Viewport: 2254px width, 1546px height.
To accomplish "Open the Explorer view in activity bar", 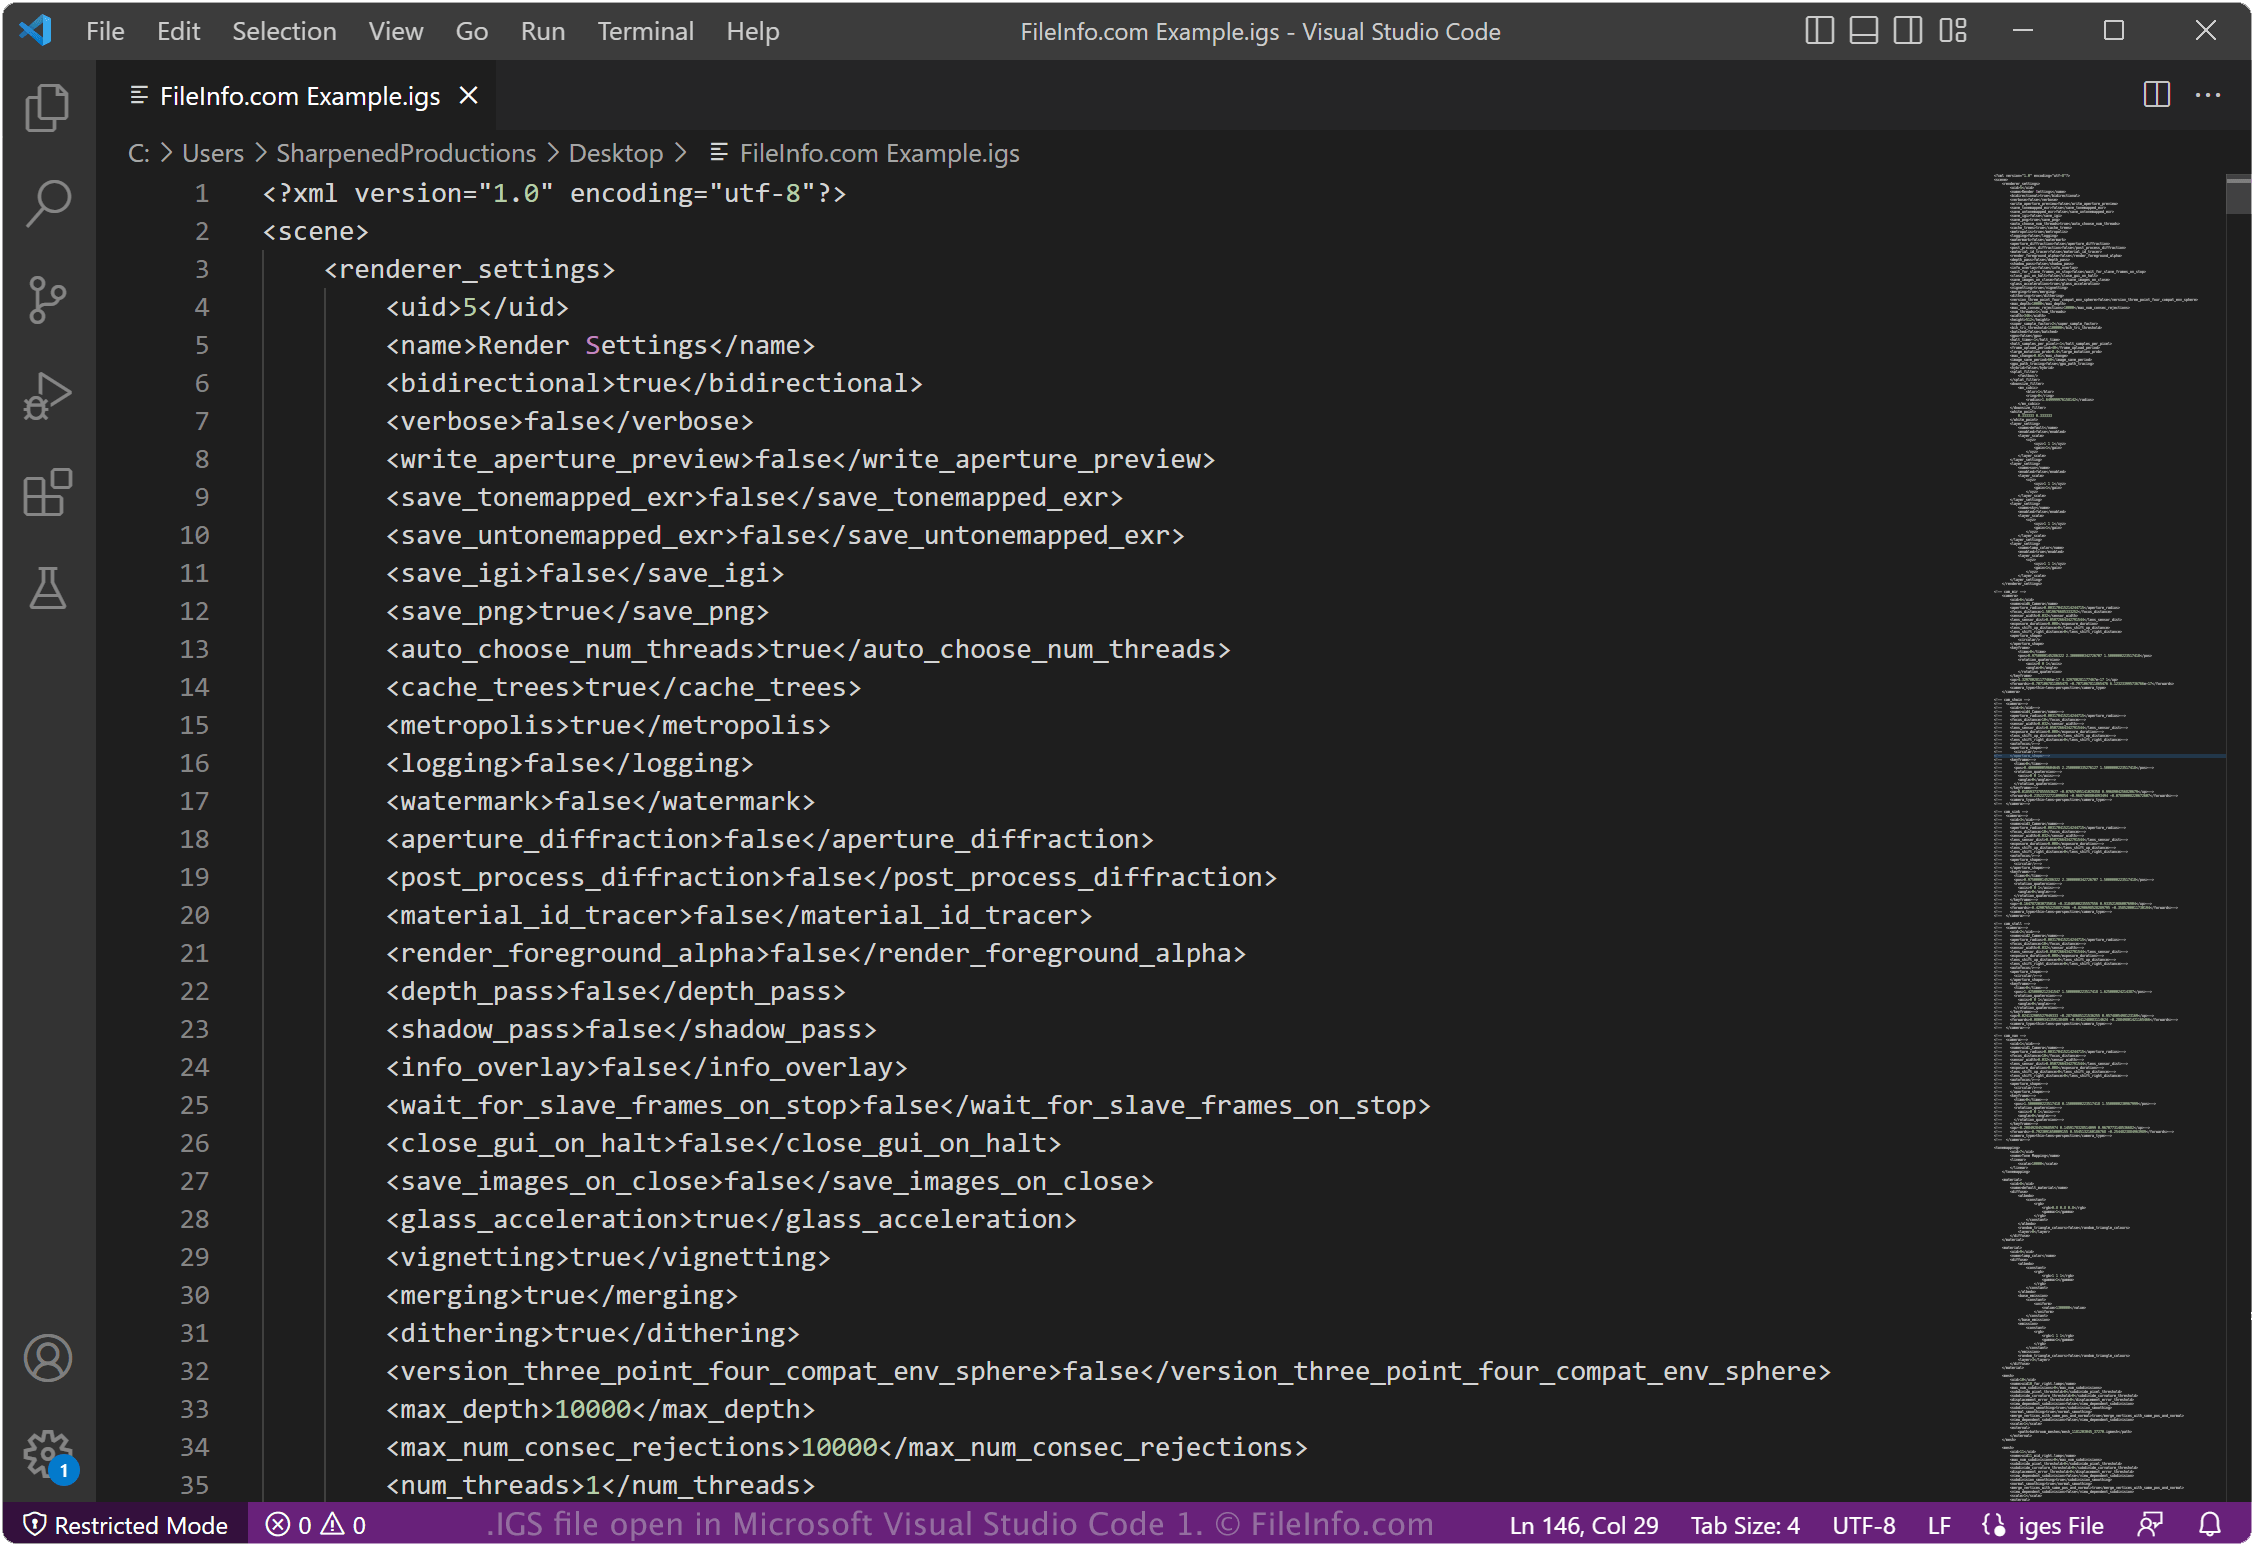I will [x=47, y=107].
